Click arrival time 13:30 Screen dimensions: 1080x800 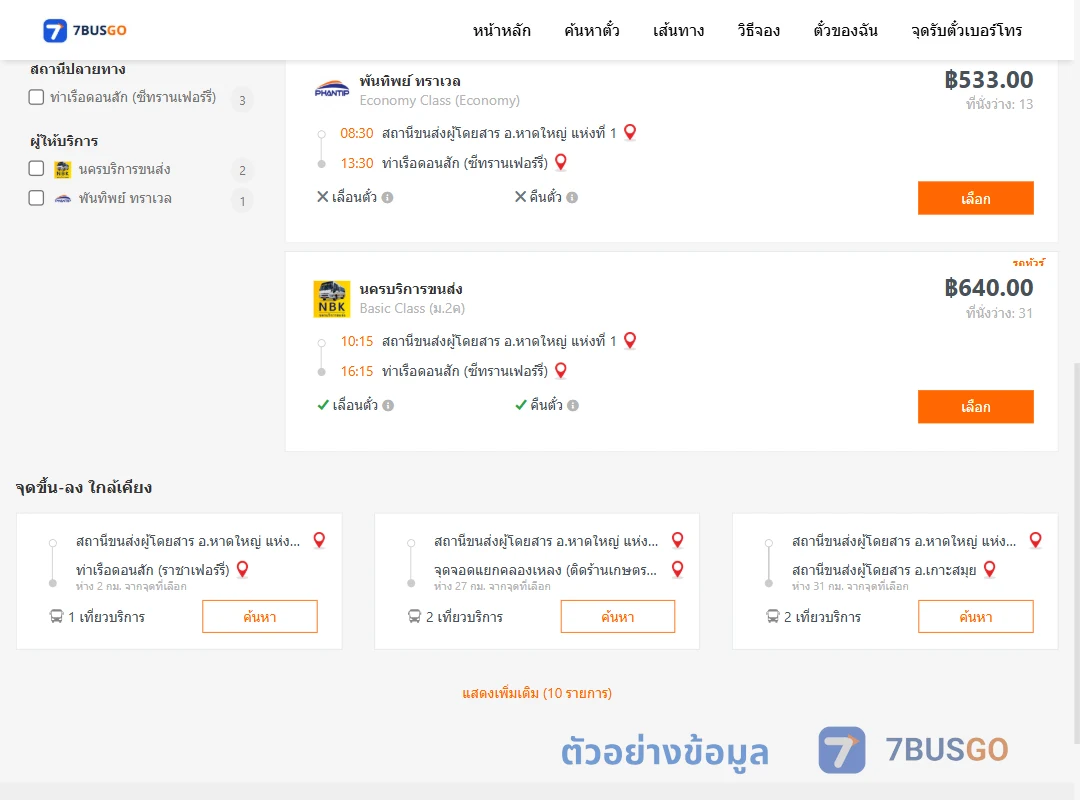click(357, 163)
